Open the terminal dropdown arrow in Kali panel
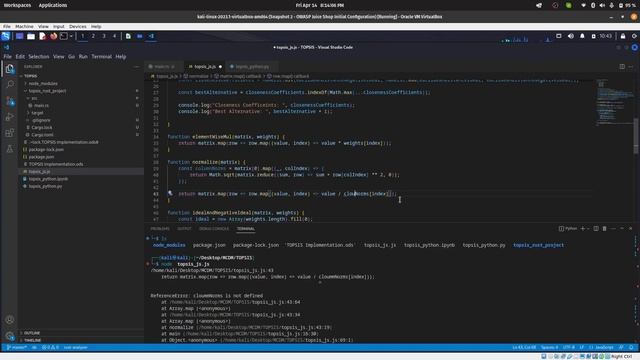This screenshot has width=640, height=360. pos(71,36)
